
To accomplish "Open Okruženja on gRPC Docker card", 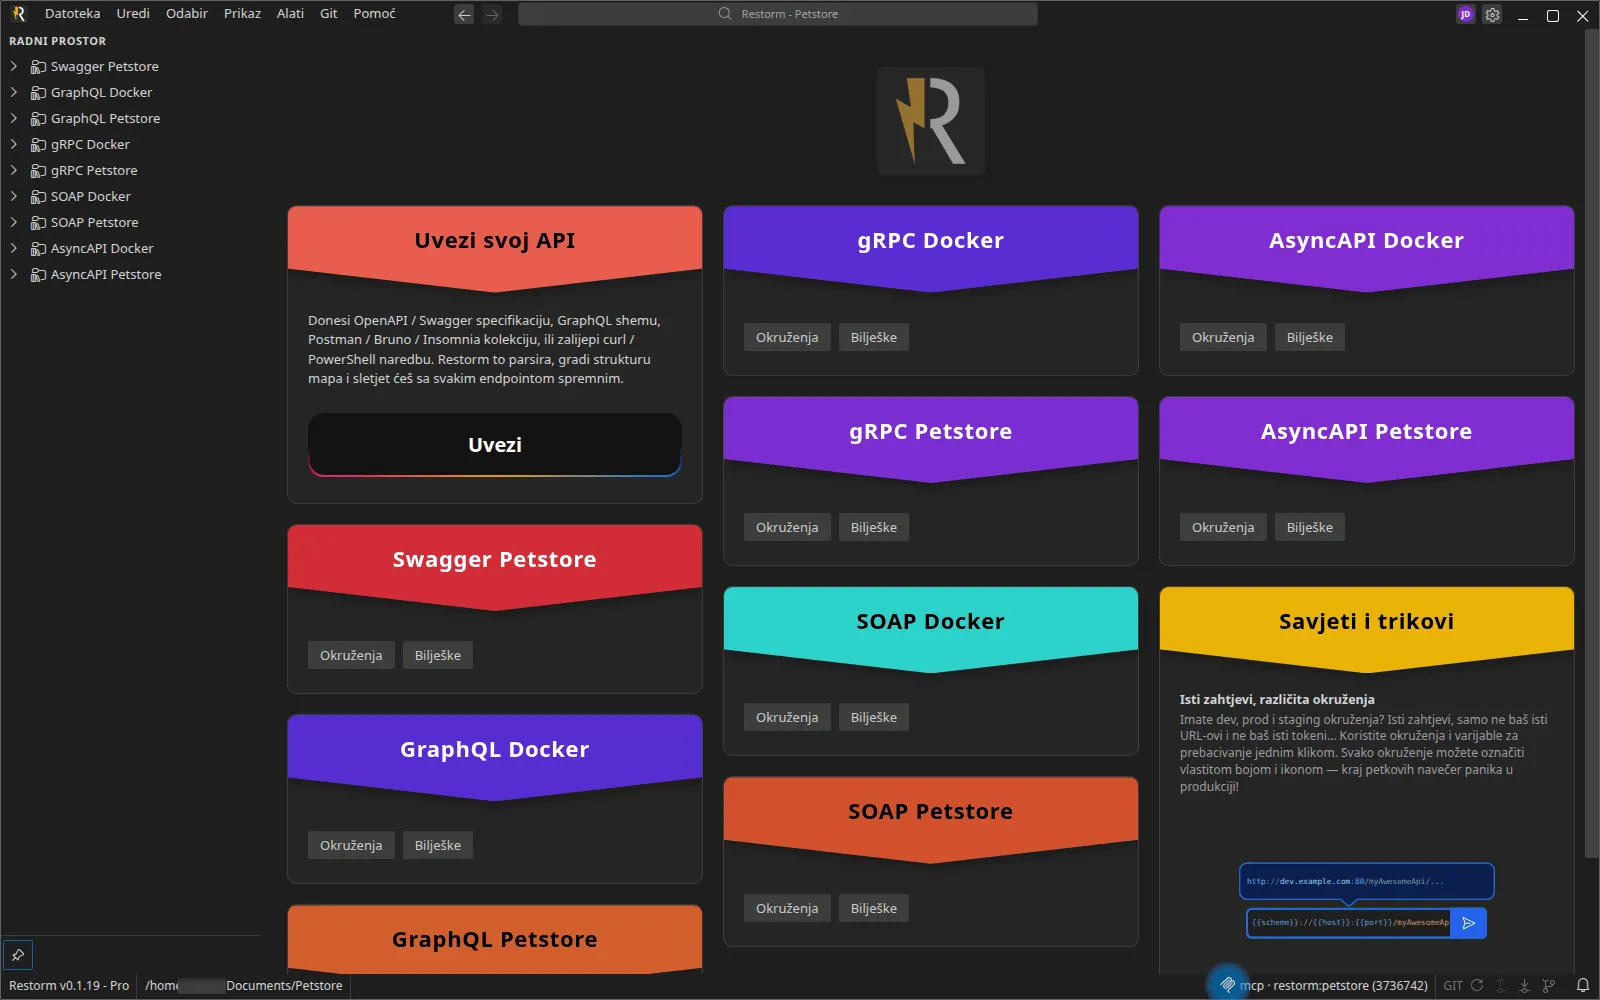I will (787, 338).
